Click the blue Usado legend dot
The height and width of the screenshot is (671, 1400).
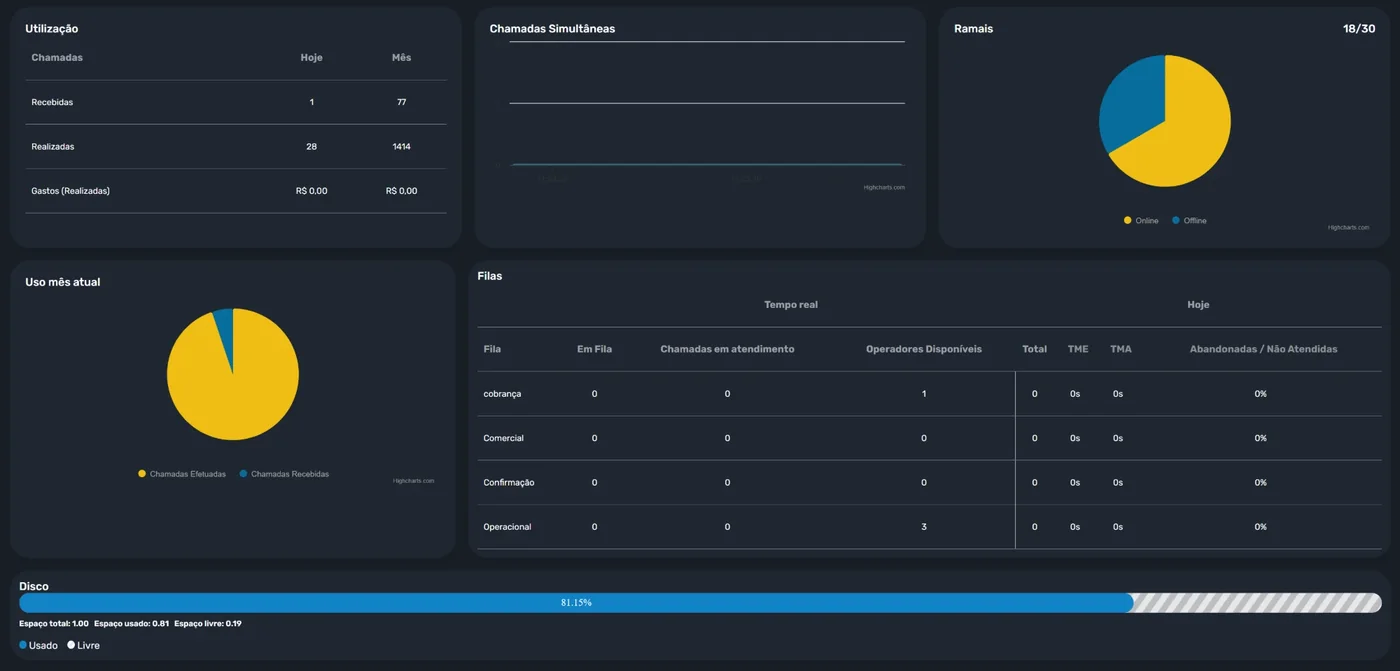coord(23,645)
